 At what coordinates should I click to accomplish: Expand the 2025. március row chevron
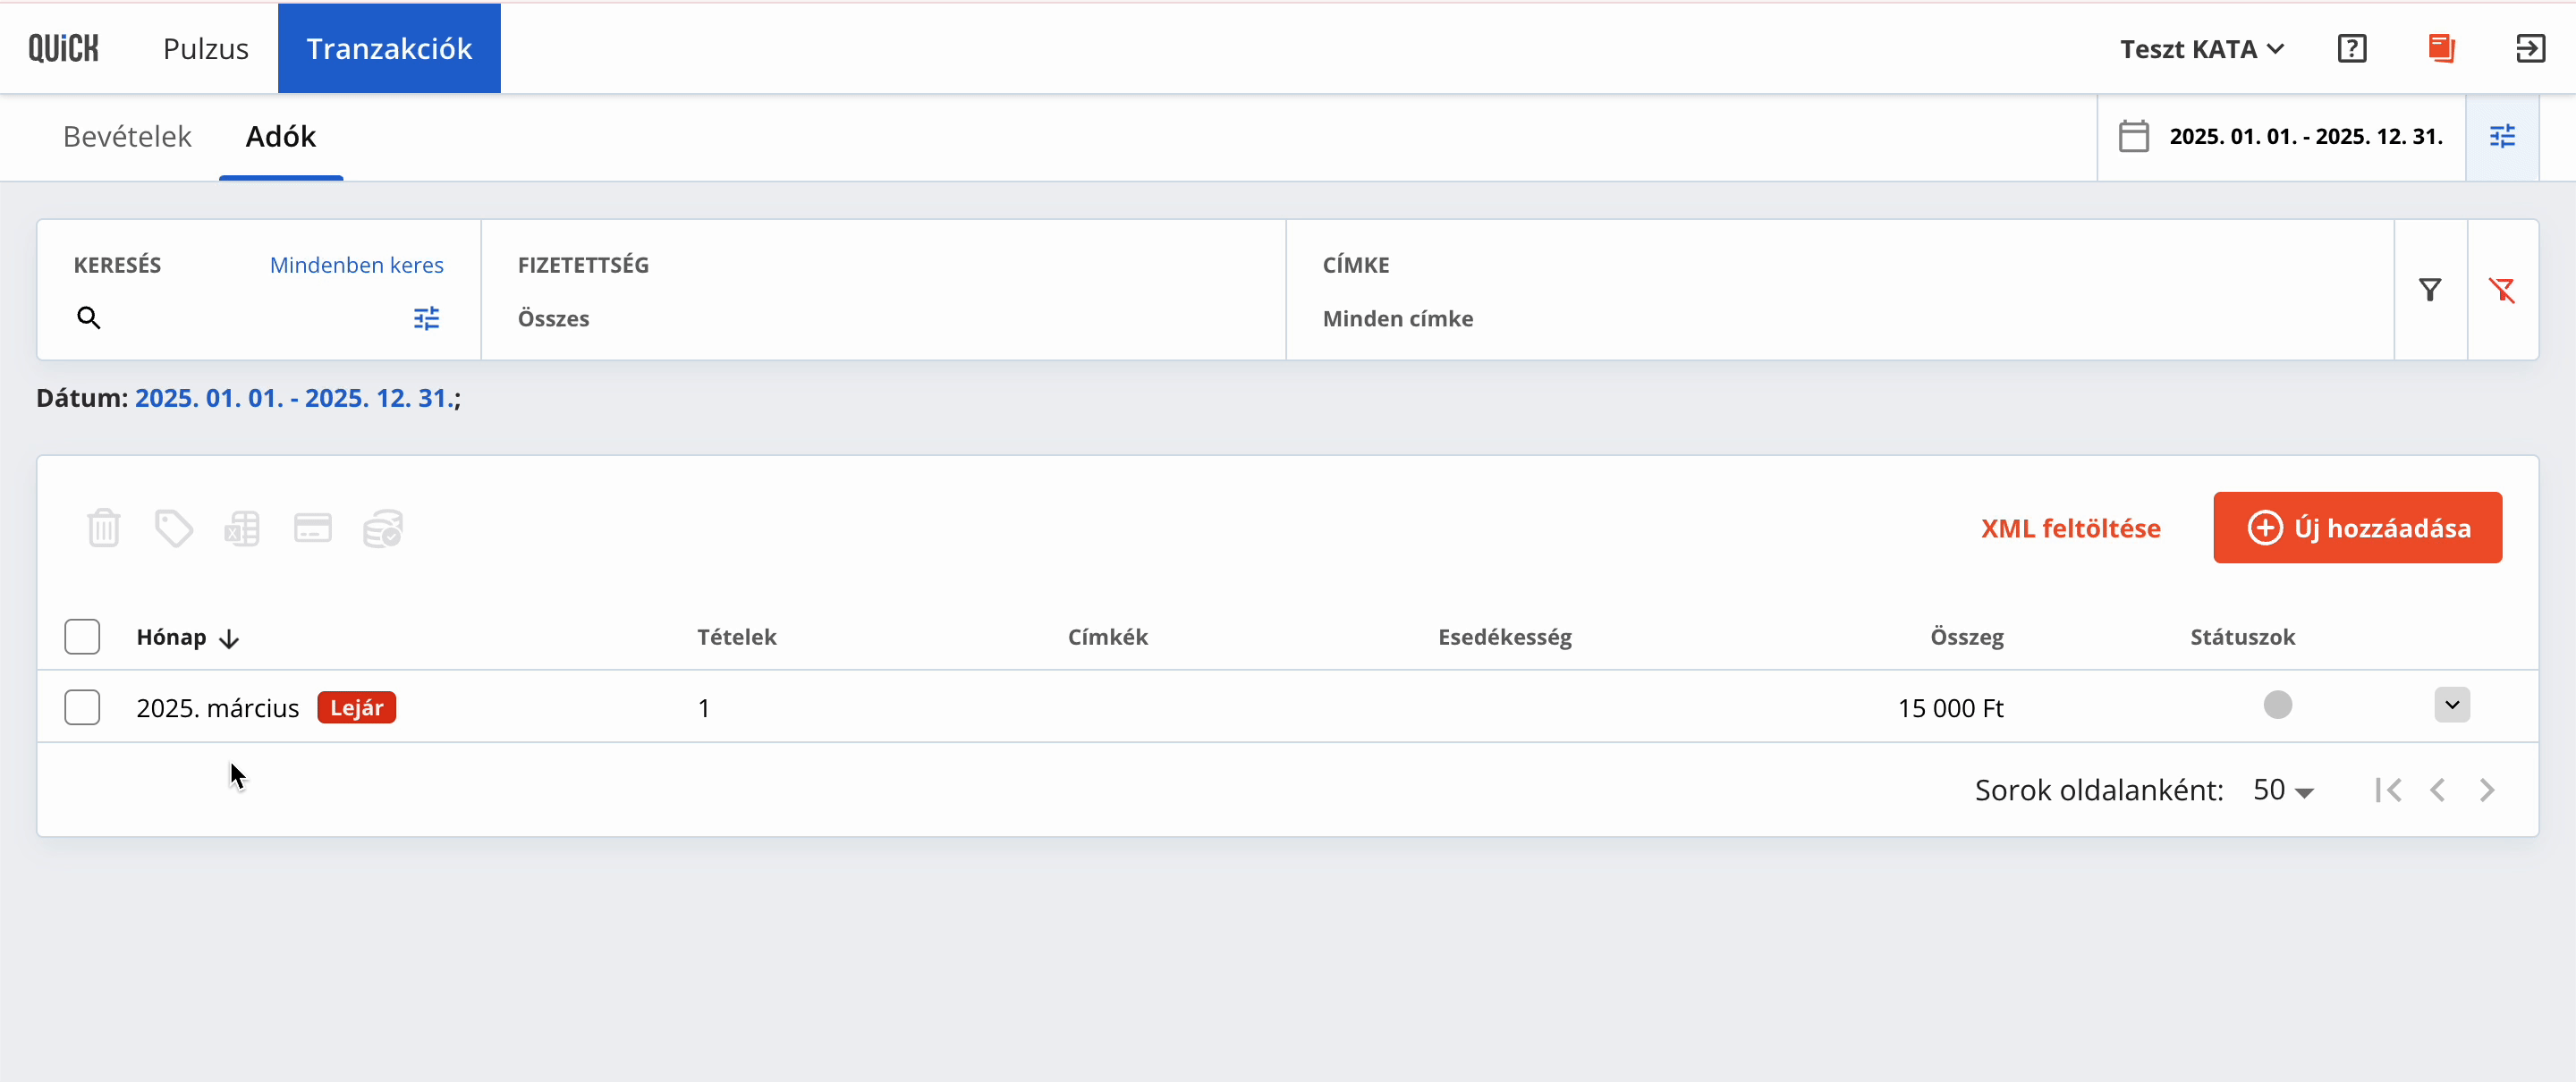point(2452,705)
